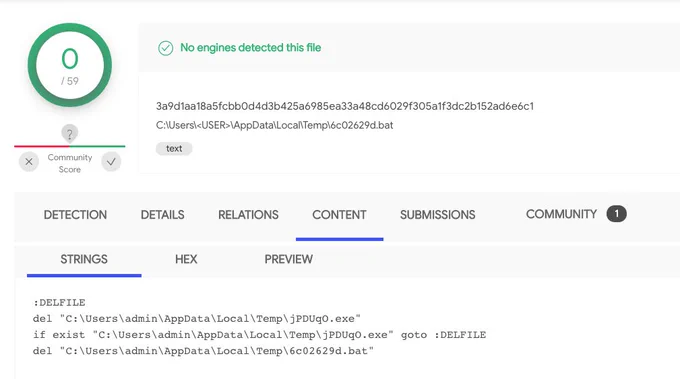Switch to the PREVIEW sub-tab
The height and width of the screenshot is (379, 680).
(288, 259)
